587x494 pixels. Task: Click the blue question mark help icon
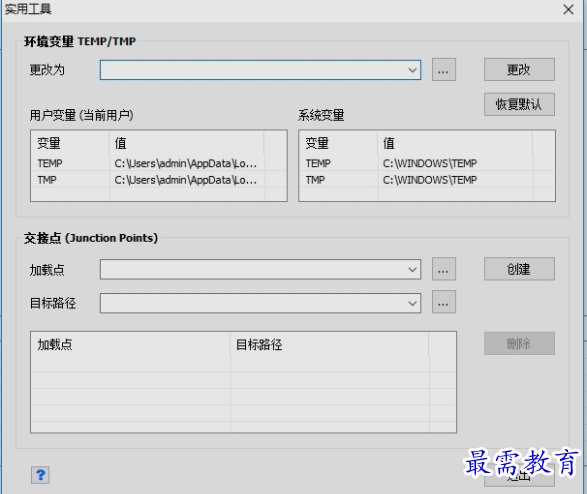[40, 475]
